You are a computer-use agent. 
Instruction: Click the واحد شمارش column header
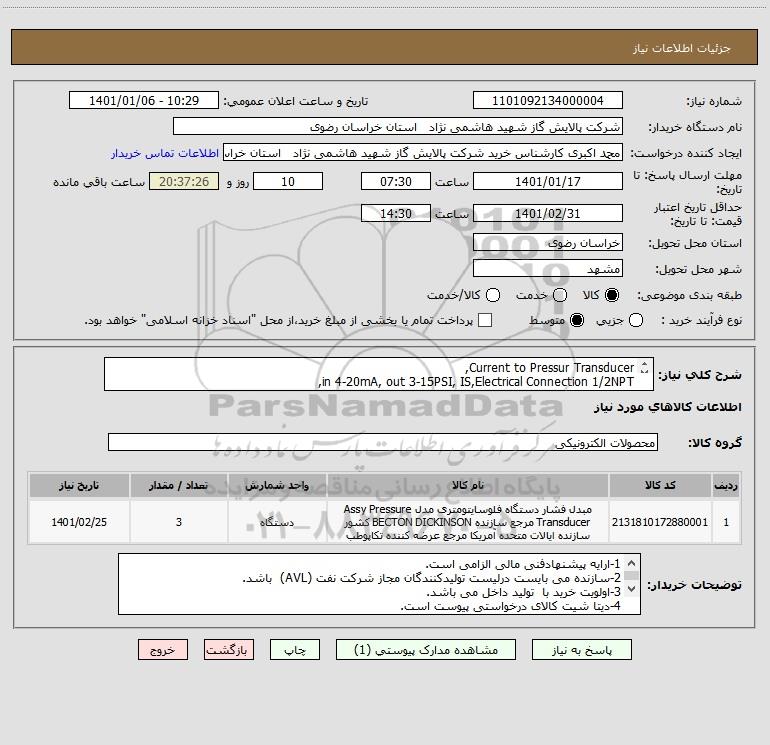pos(277,485)
